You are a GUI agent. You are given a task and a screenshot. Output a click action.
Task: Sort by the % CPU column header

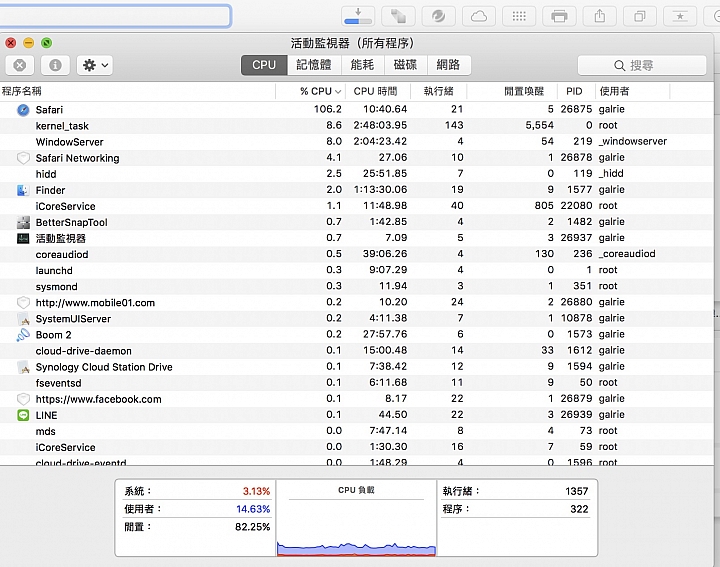click(311, 91)
